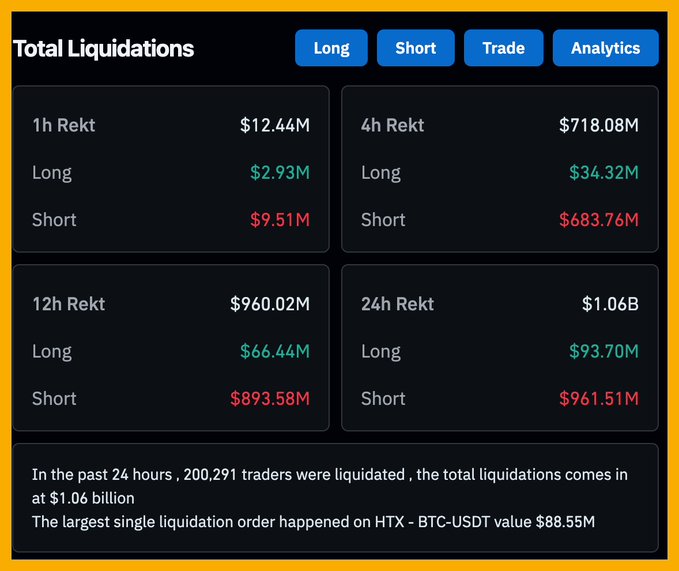Screen dimensions: 679x571
Task: Open the Analytics button
Action: click(605, 48)
